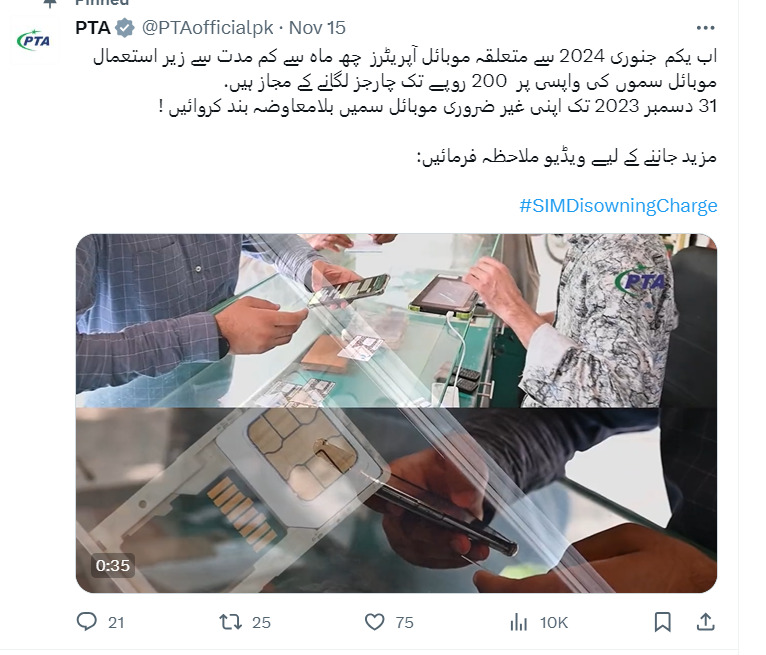The image size is (766, 655).
Task: Click the PTA watermark logo in video
Action: pos(641,281)
